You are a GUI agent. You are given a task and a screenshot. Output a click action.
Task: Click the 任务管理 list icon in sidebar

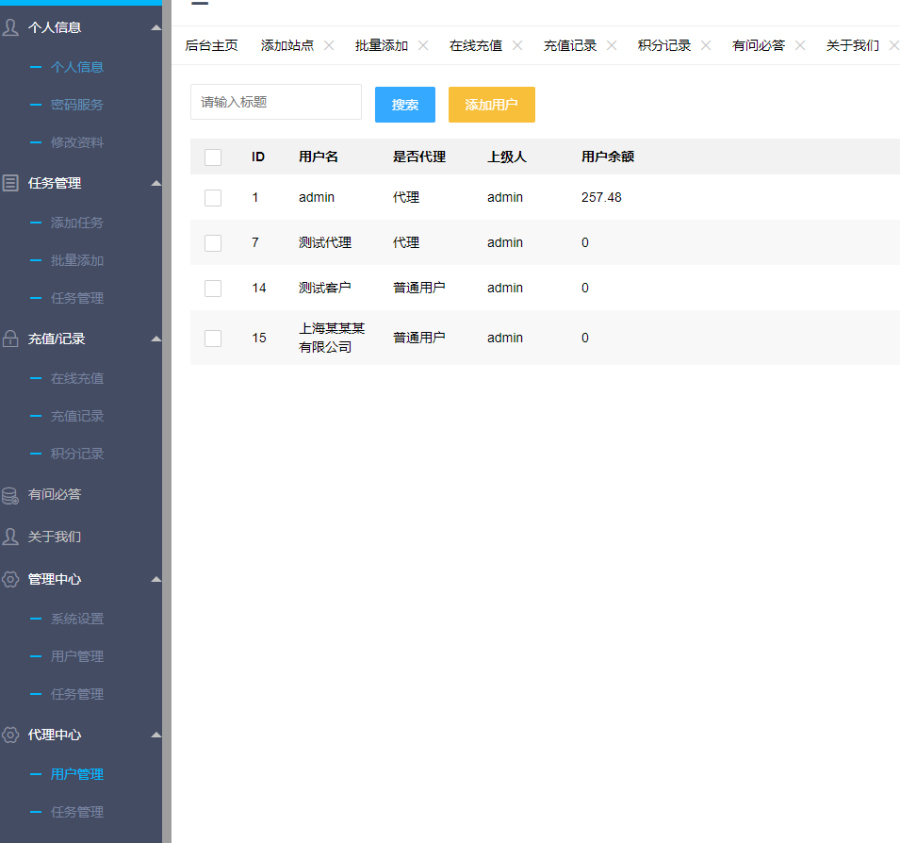coord(11,183)
